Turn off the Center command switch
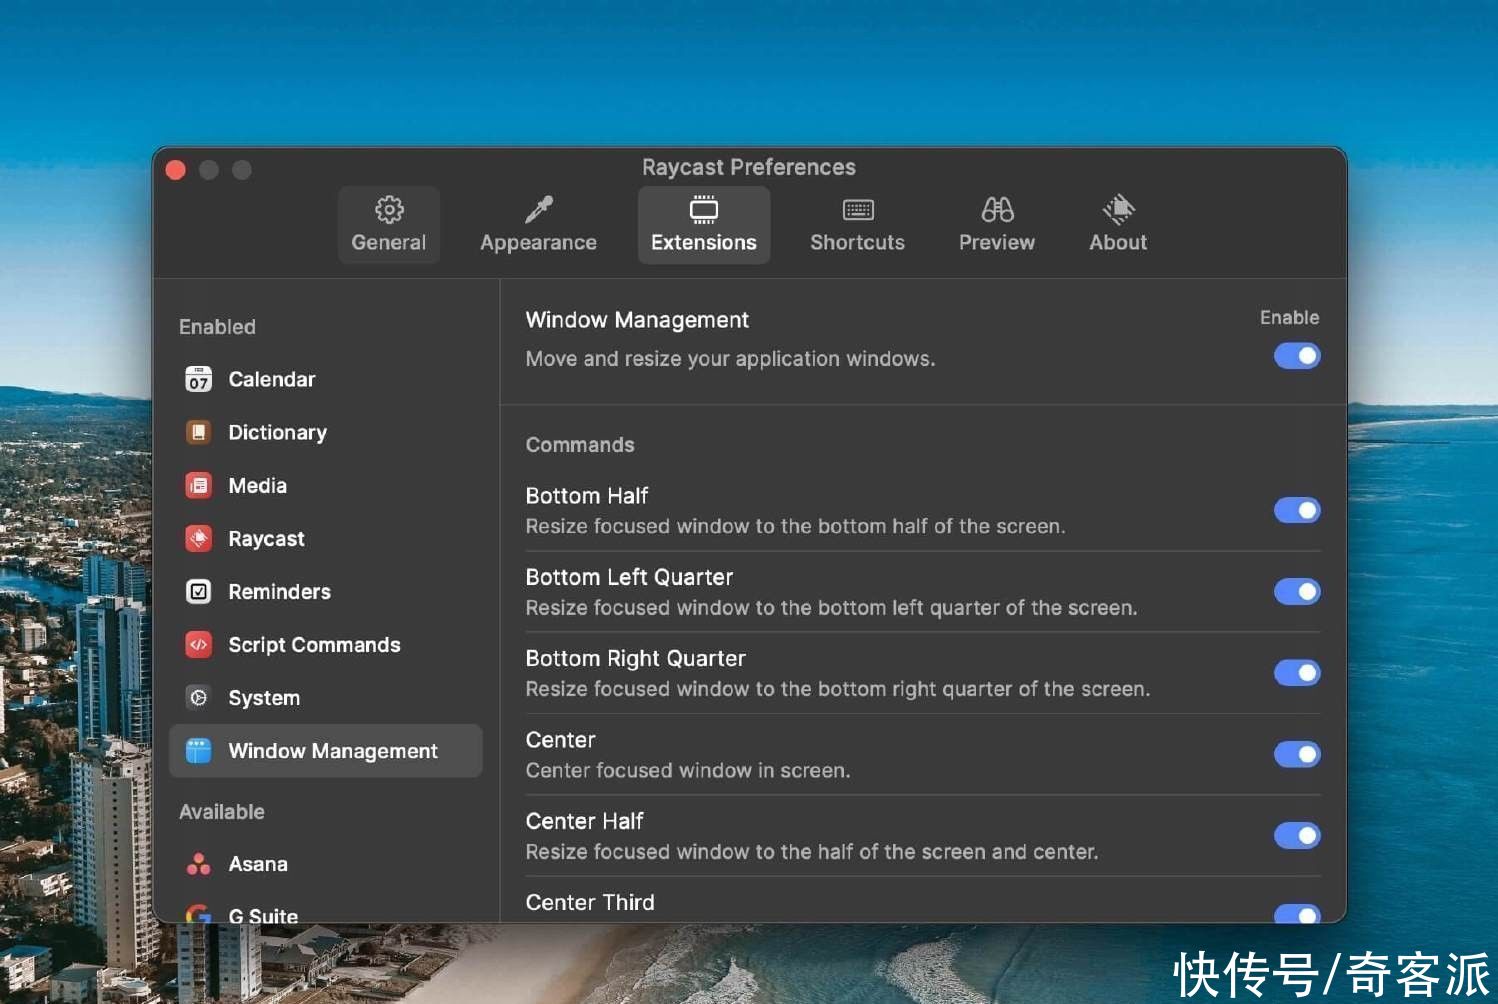 pyautogui.click(x=1297, y=754)
